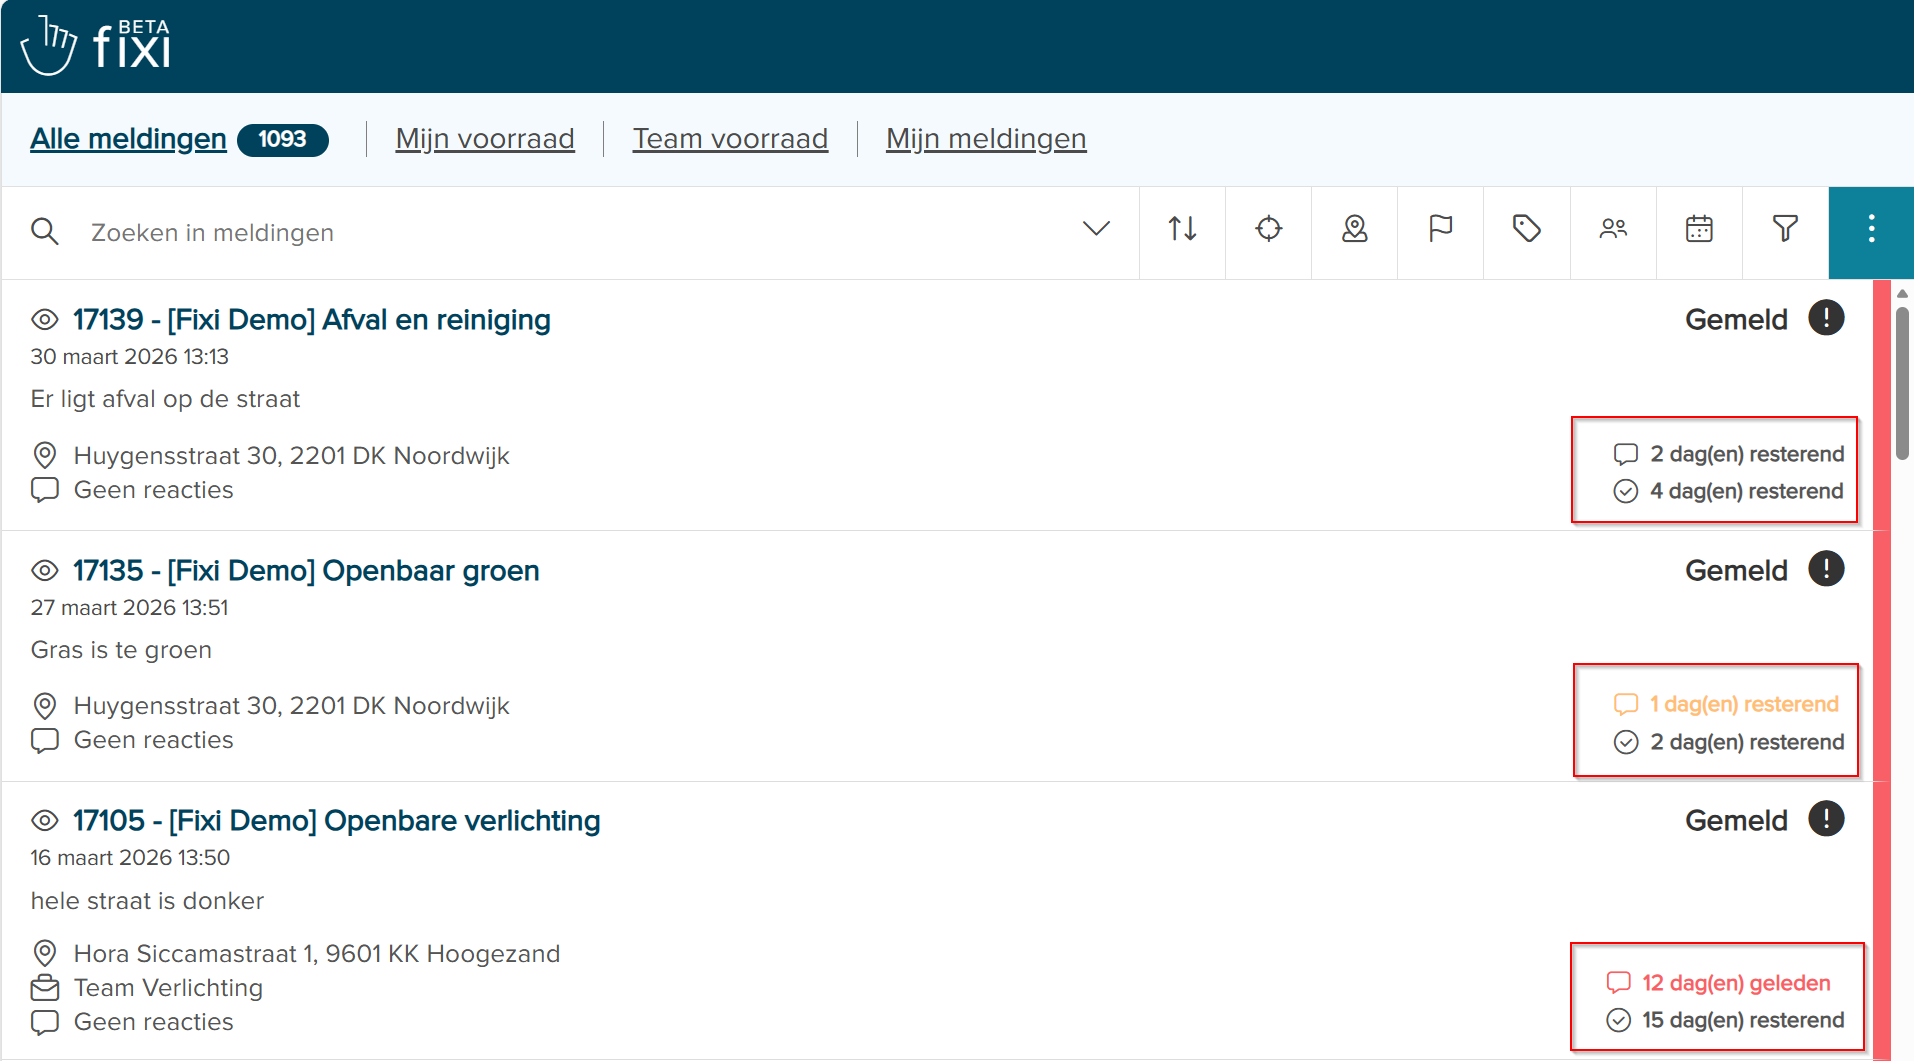Open the sort options icon
Image resolution: width=1914 pixels, height=1061 pixels.
pos(1181,230)
